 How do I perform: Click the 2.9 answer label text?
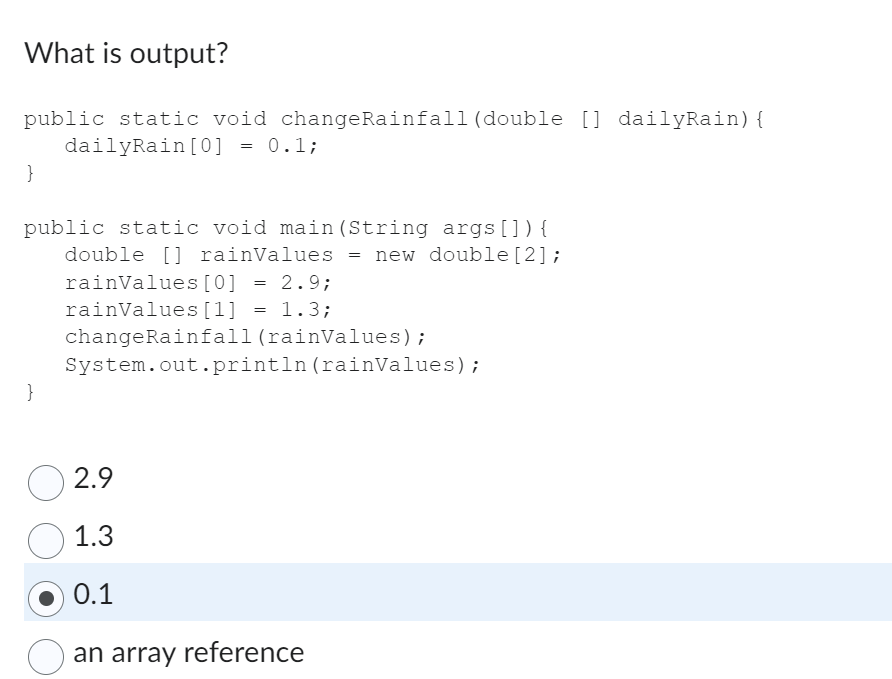(x=92, y=480)
